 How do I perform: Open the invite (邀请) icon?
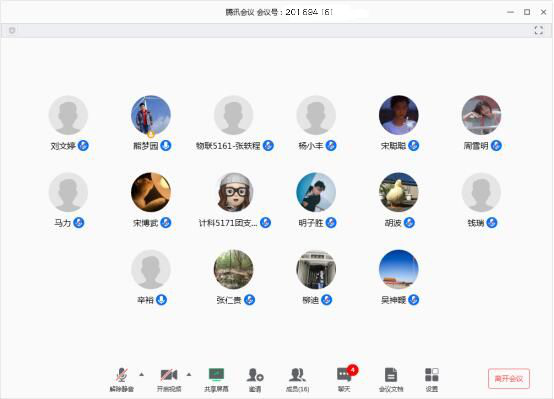[x=255, y=375]
